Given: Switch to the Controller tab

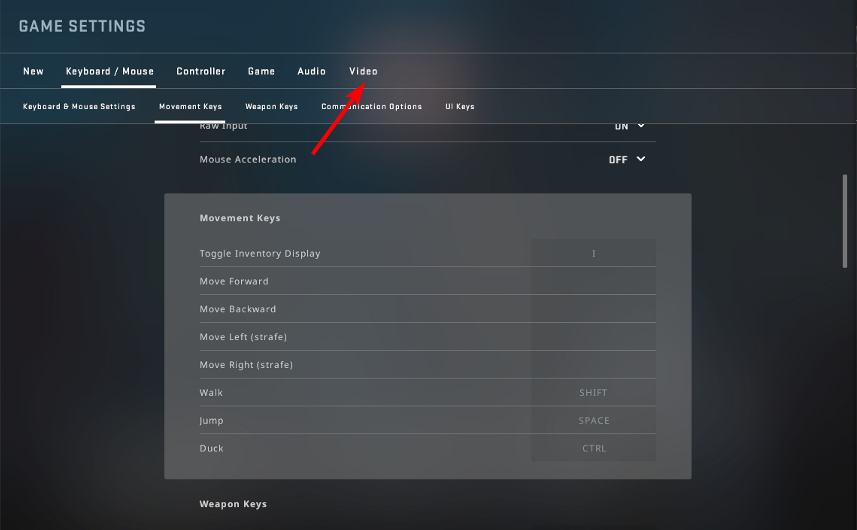Looking at the screenshot, I should (x=201, y=71).
